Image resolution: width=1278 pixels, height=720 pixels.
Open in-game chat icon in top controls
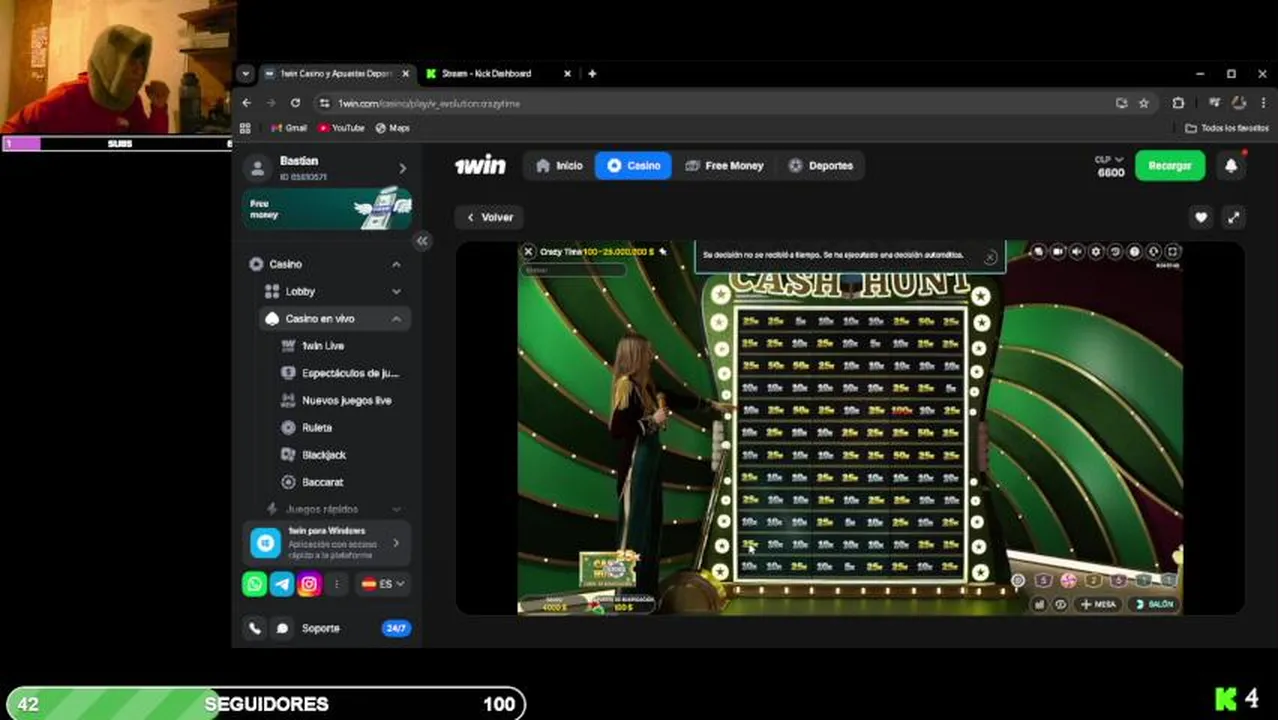(1039, 252)
